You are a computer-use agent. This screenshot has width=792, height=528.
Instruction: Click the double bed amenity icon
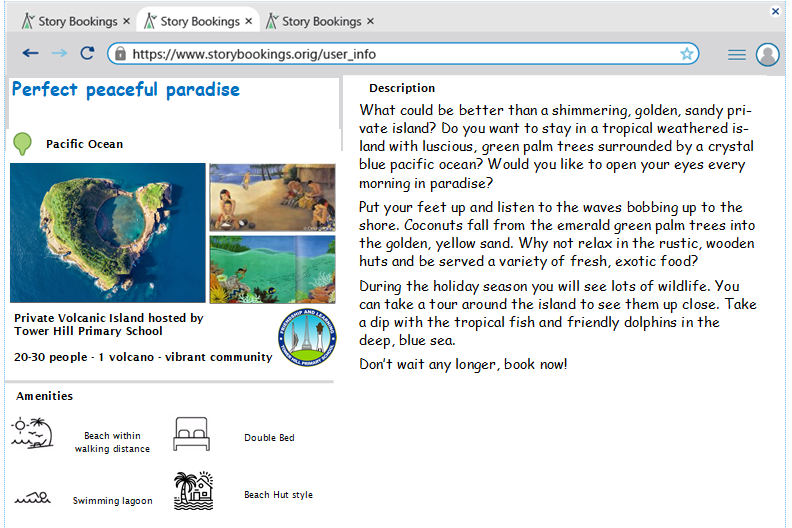[x=191, y=434]
